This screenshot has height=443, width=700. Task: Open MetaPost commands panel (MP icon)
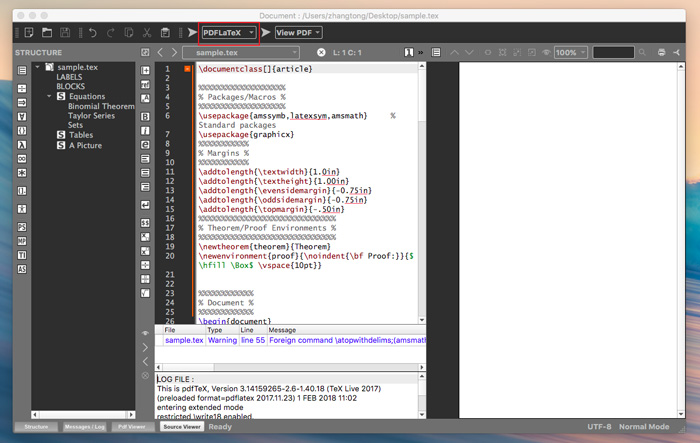coord(22,241)
